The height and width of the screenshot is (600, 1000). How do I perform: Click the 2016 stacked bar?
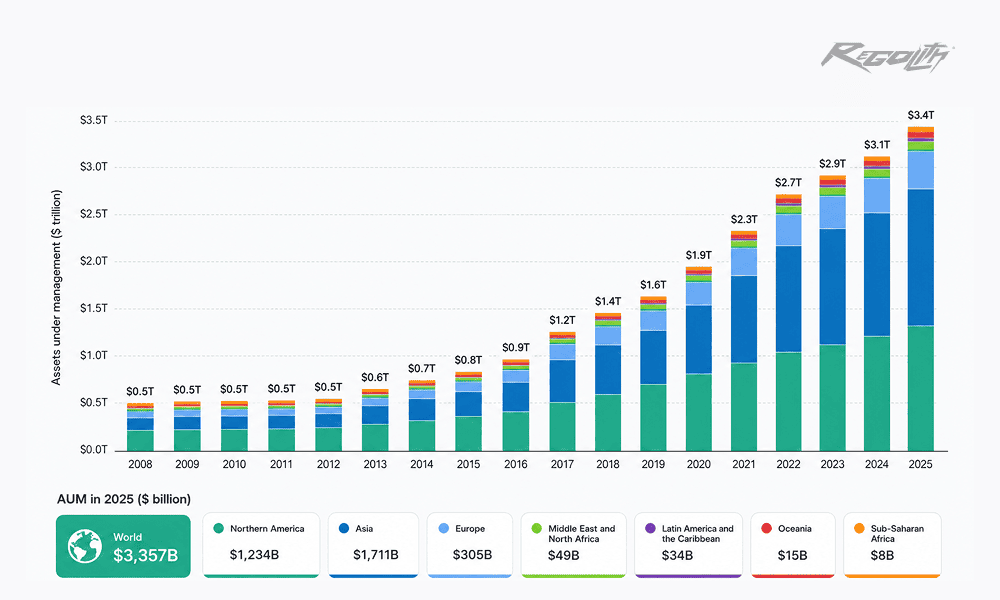click(x=515, y=405)
